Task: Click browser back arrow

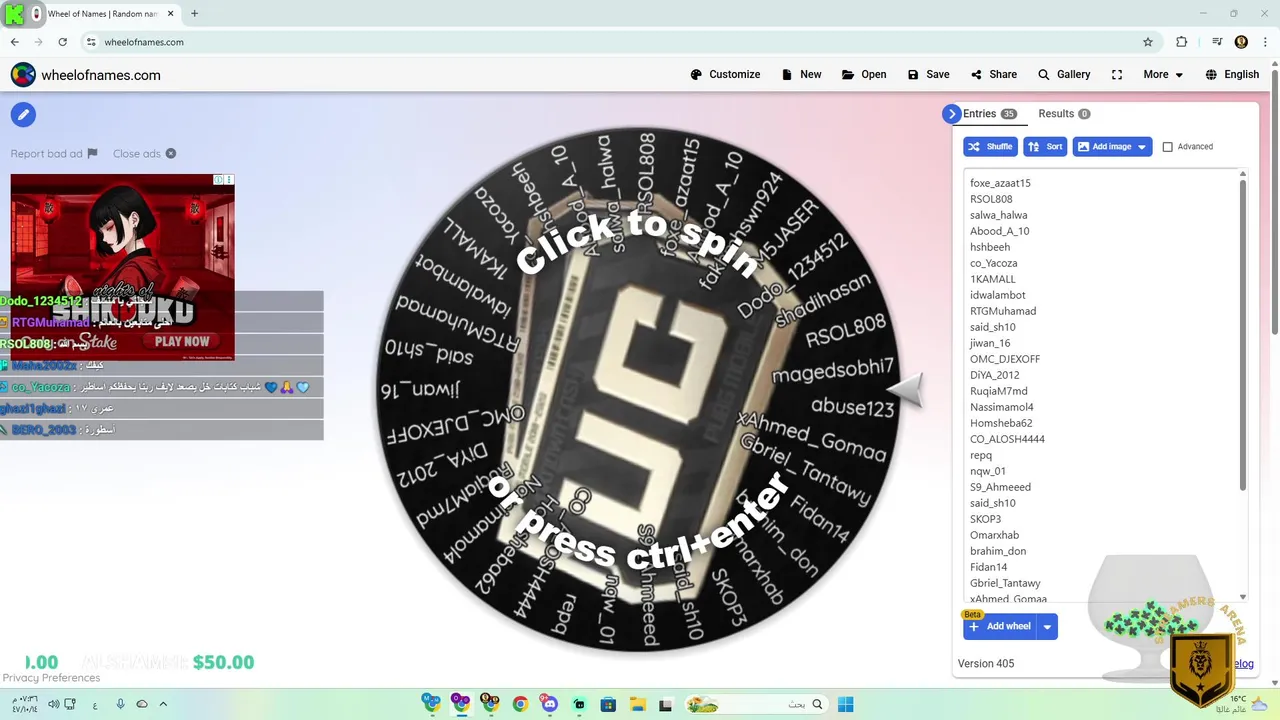Action: coord(14,42)
